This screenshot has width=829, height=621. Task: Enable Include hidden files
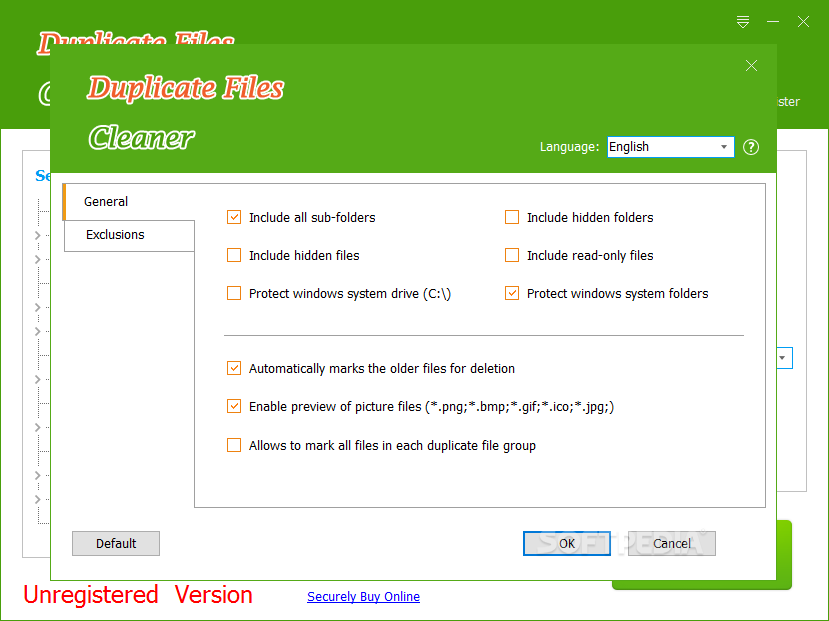[x=234, y=255]
